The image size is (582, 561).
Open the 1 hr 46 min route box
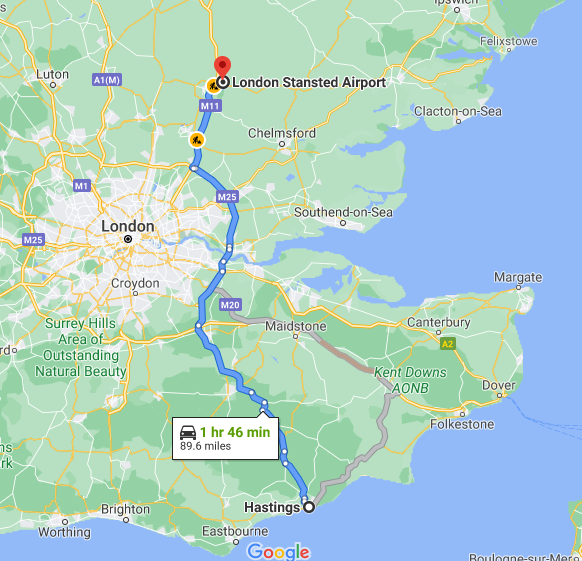point(225,438)
